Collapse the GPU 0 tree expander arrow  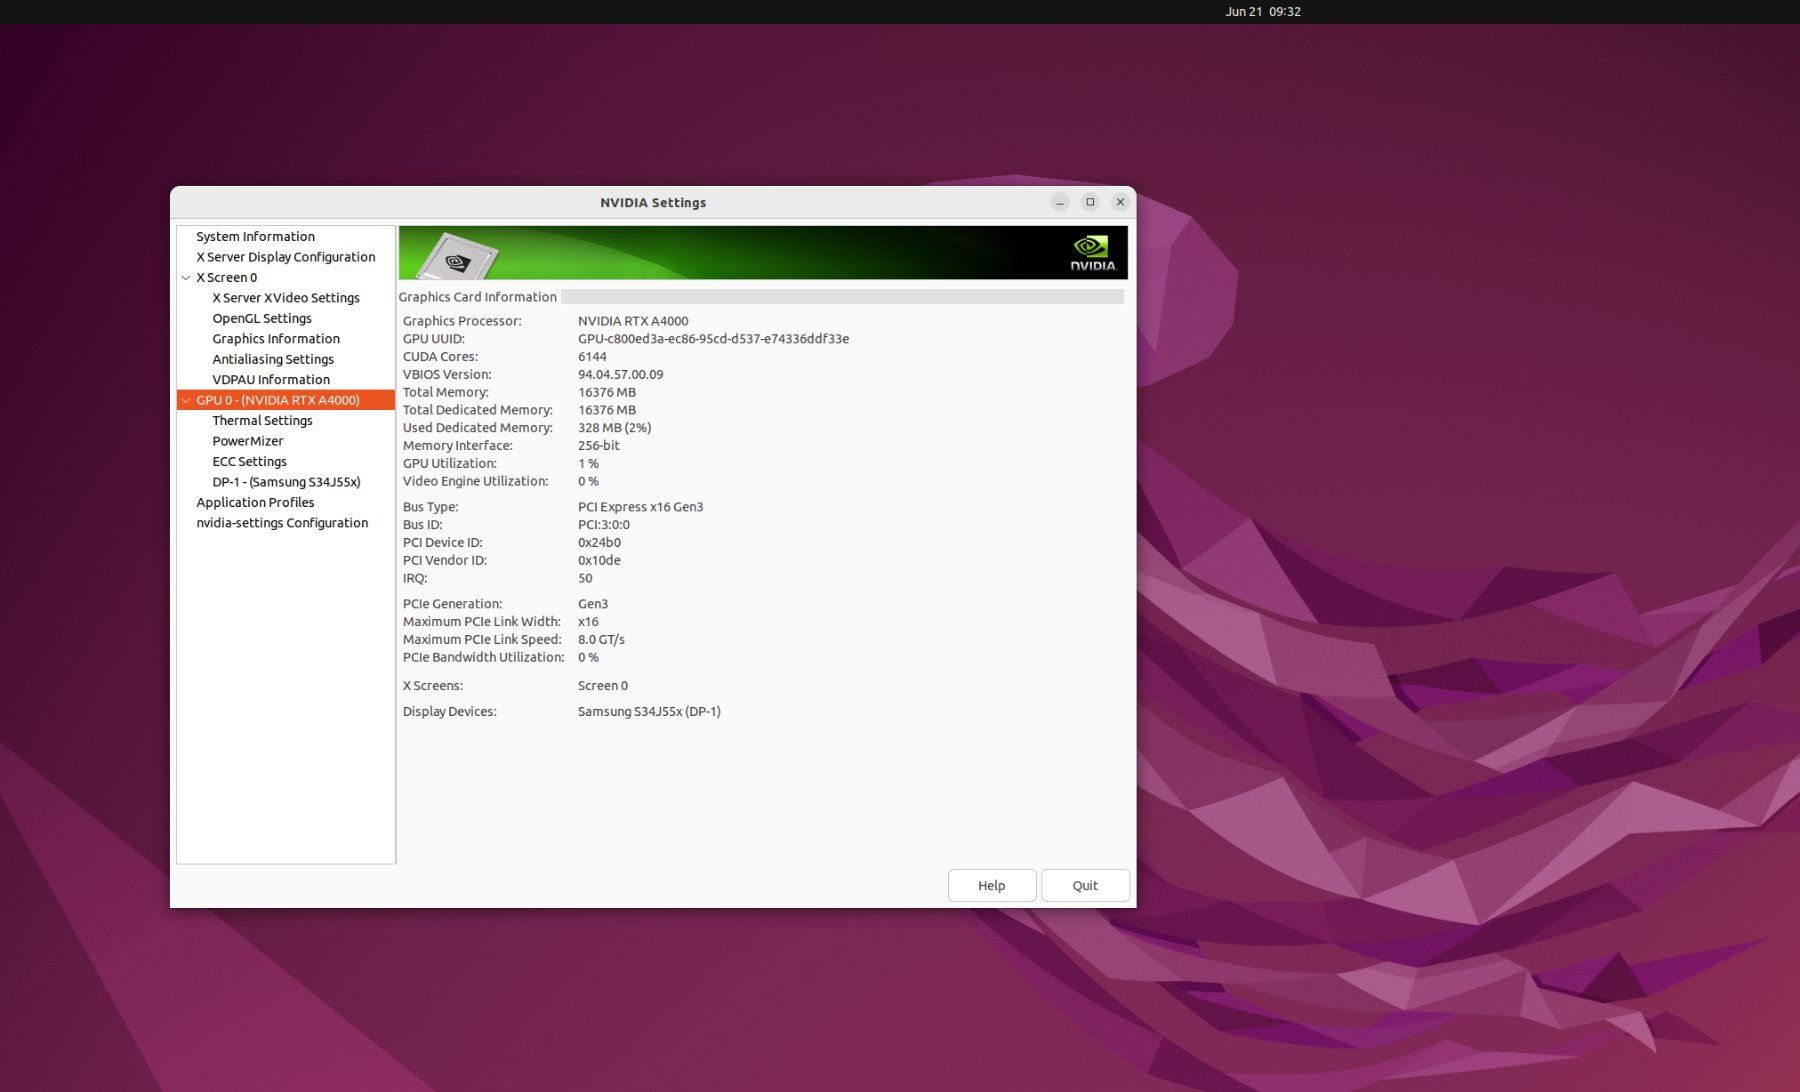pos(186,400)
